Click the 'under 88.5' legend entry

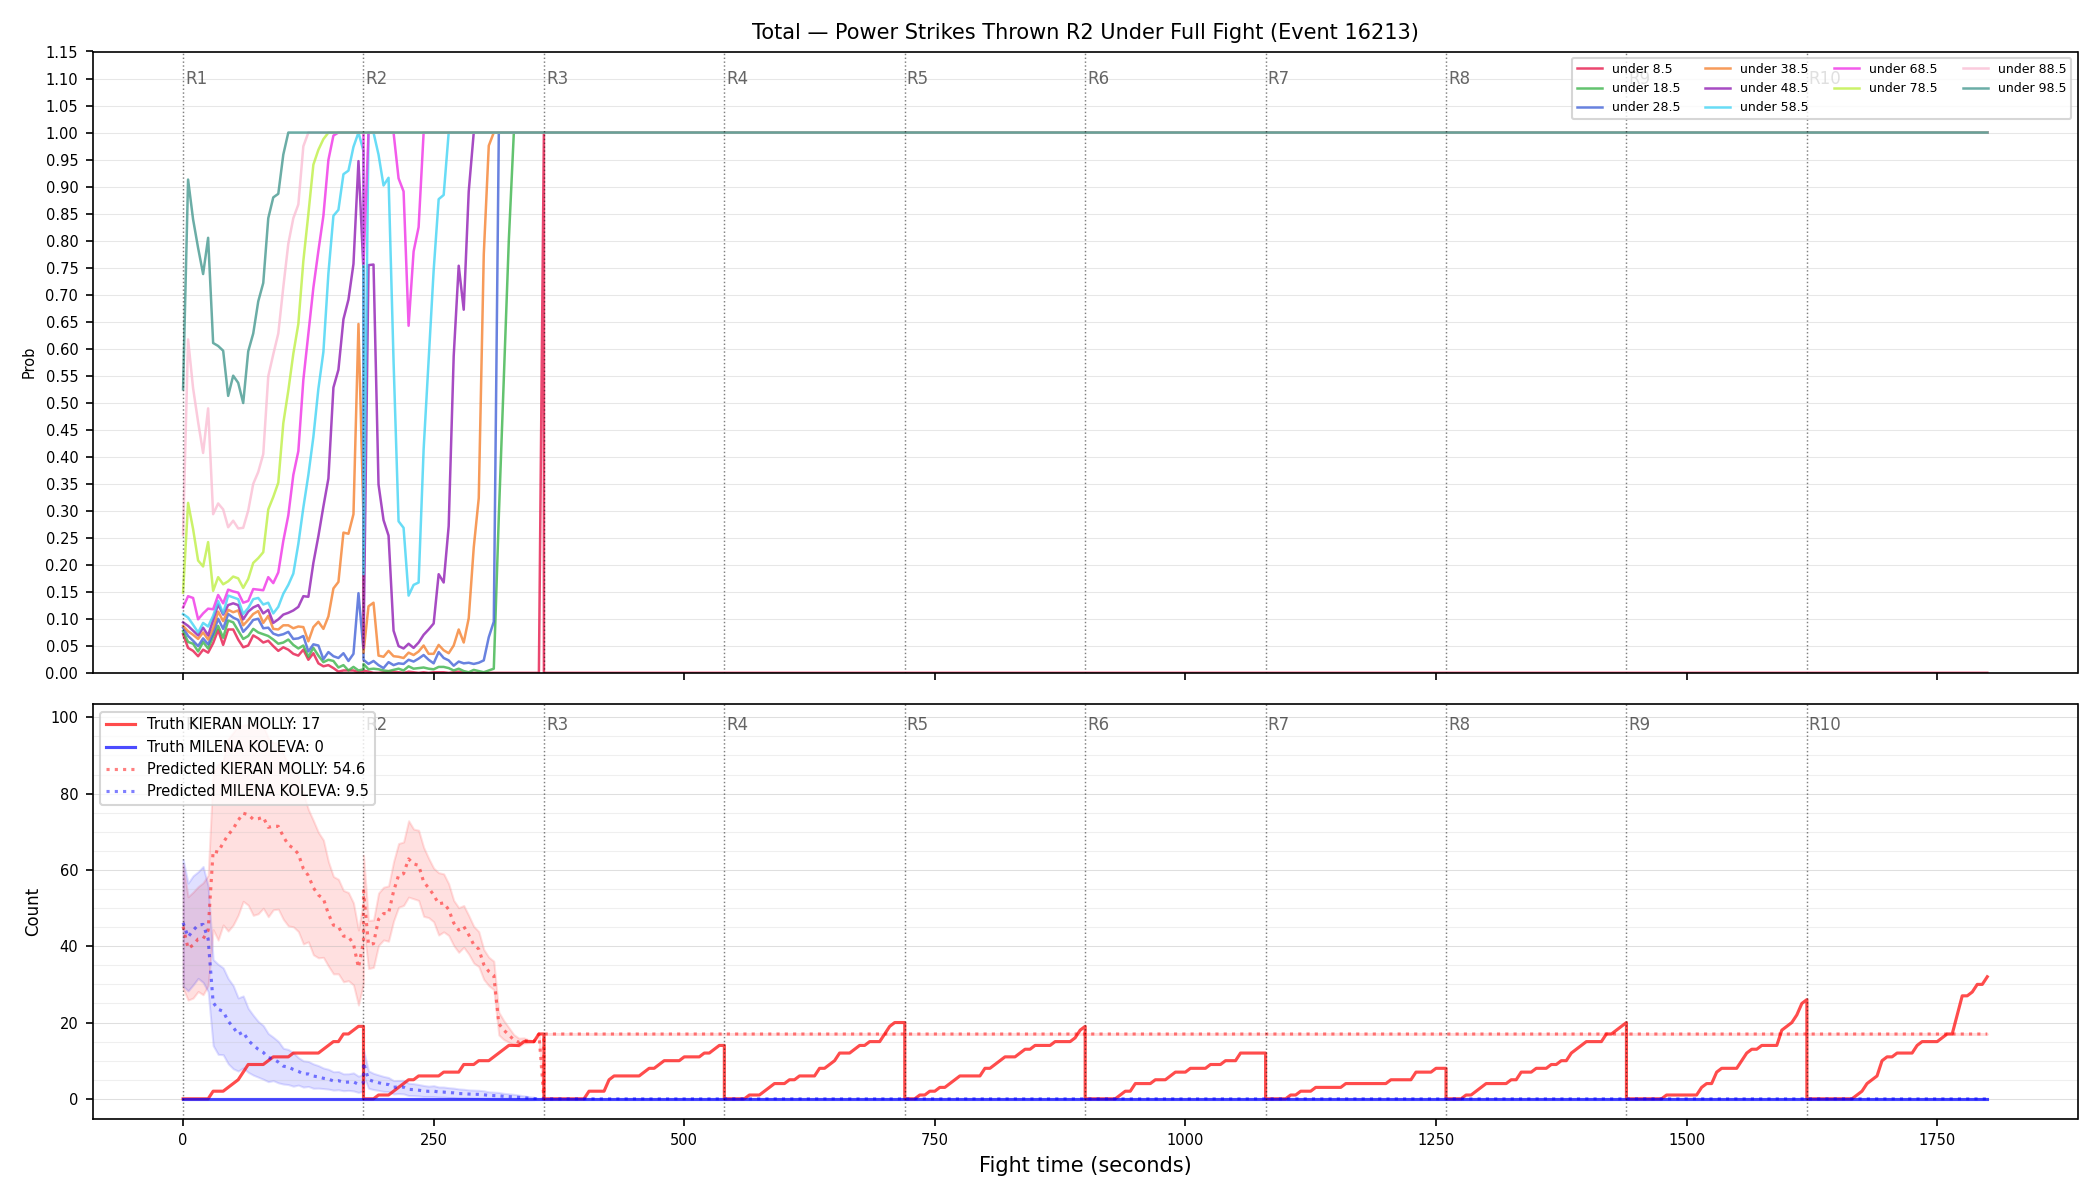tap(2014, 69)
